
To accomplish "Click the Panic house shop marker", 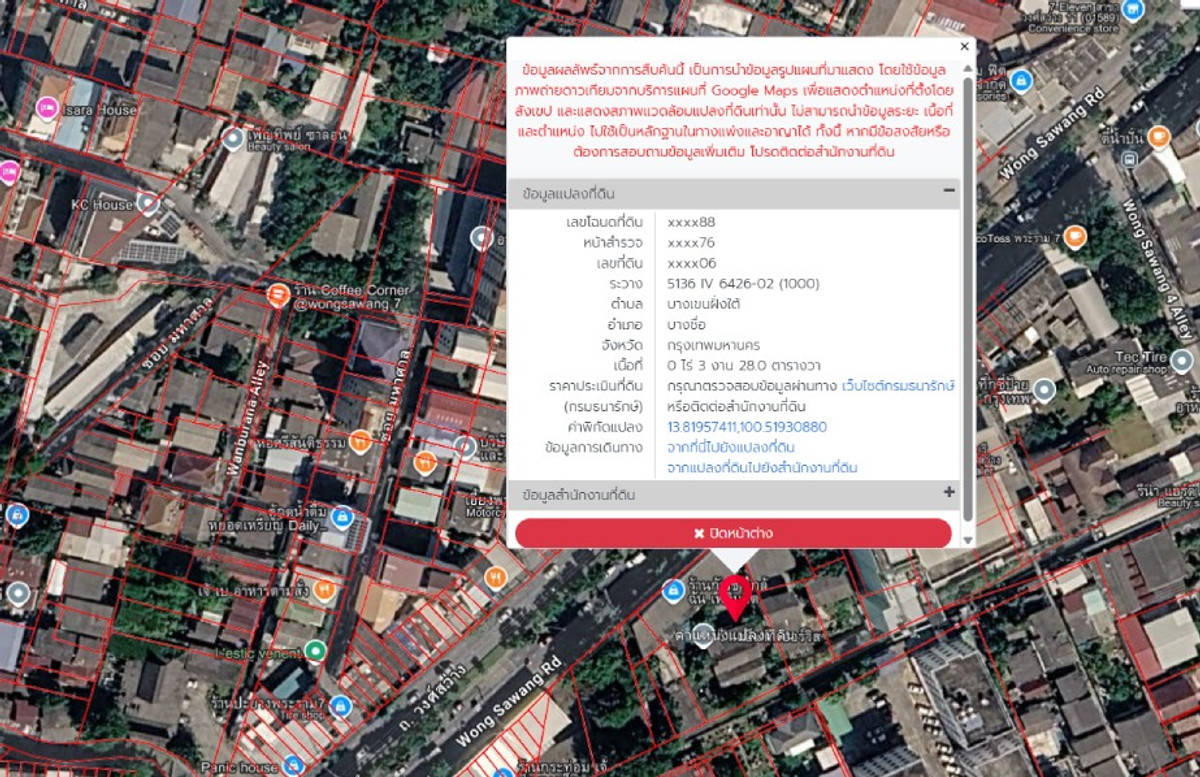I will point(292,766).
